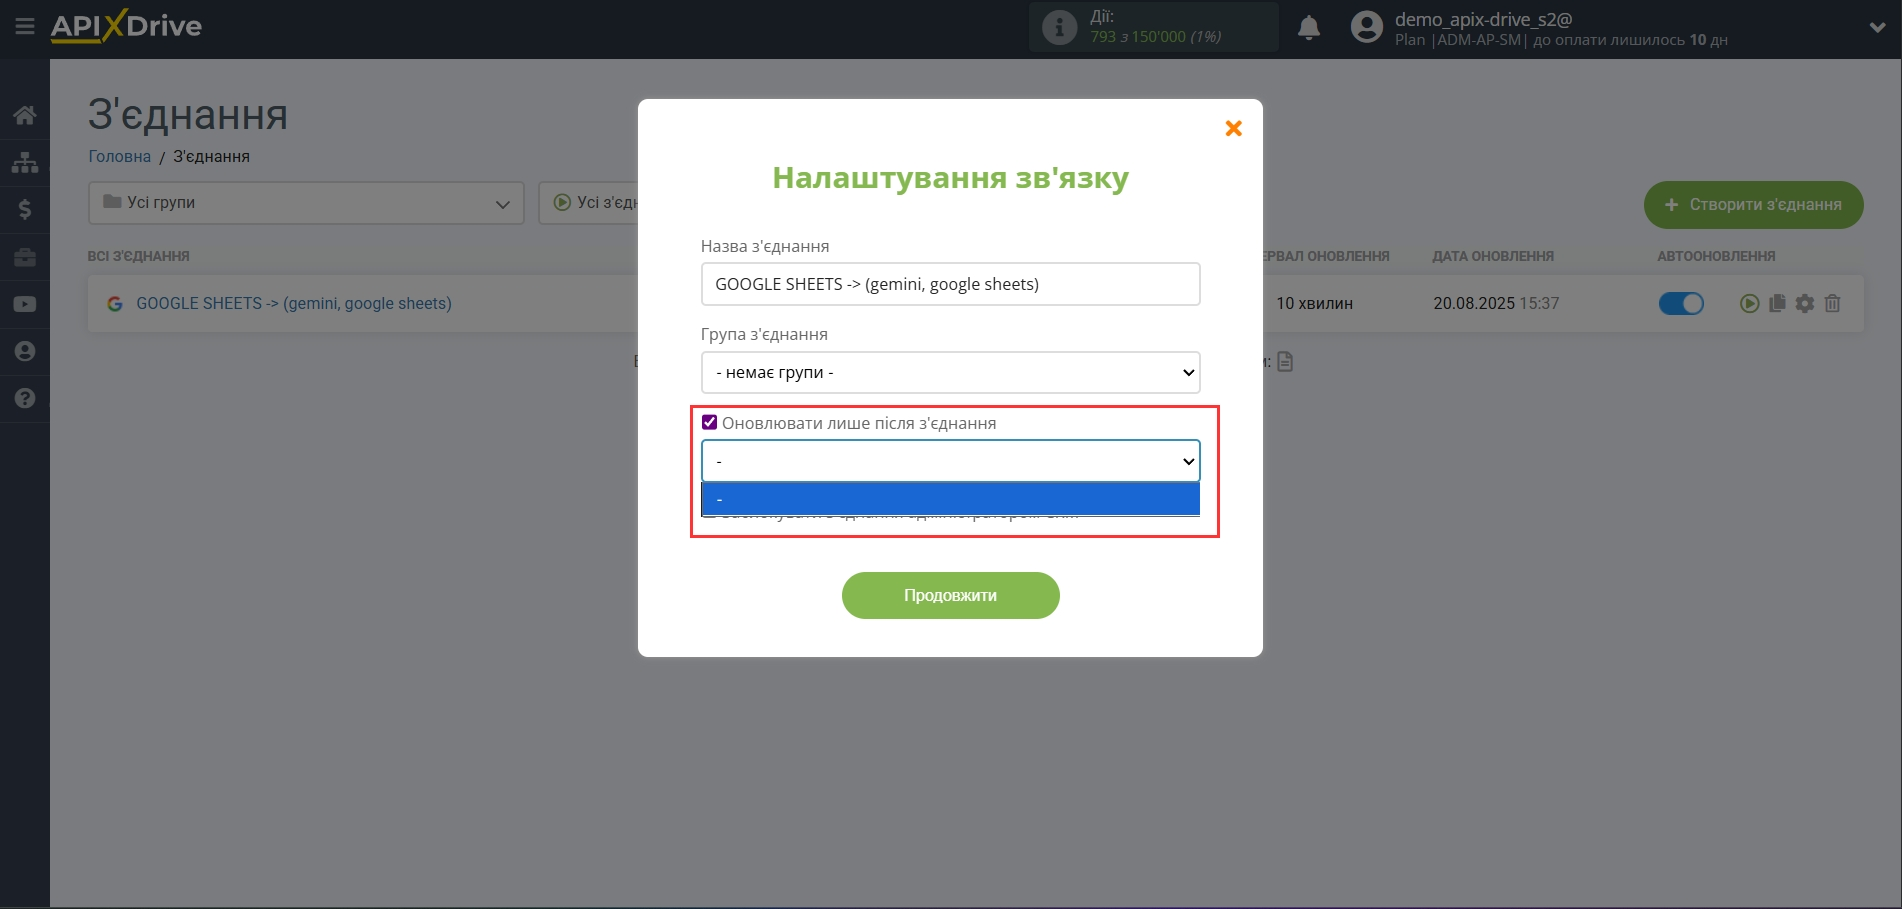The width and height of the screenshot is (1902, 909).
Task: Open the YouTube video icon in sidebar
Action: (25, 304)
